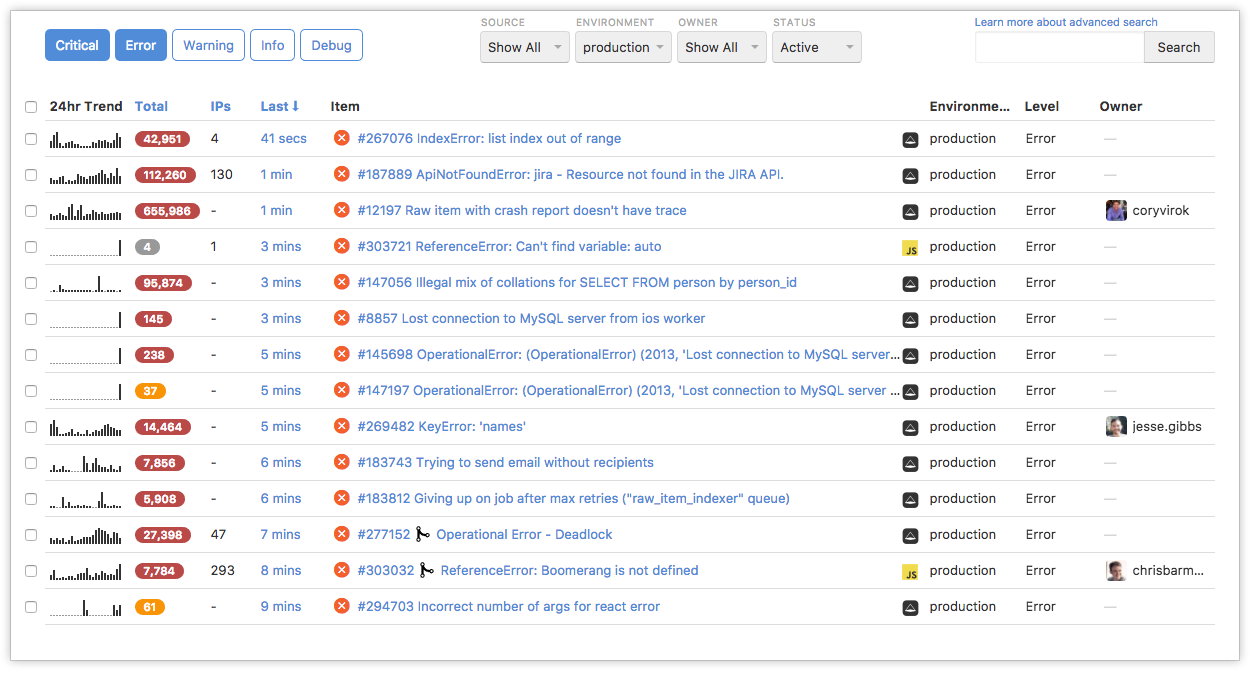Viewport: 1250px width, 696px height.
Task: Open the Owner dropdown
Action: (x=722, y=47)
